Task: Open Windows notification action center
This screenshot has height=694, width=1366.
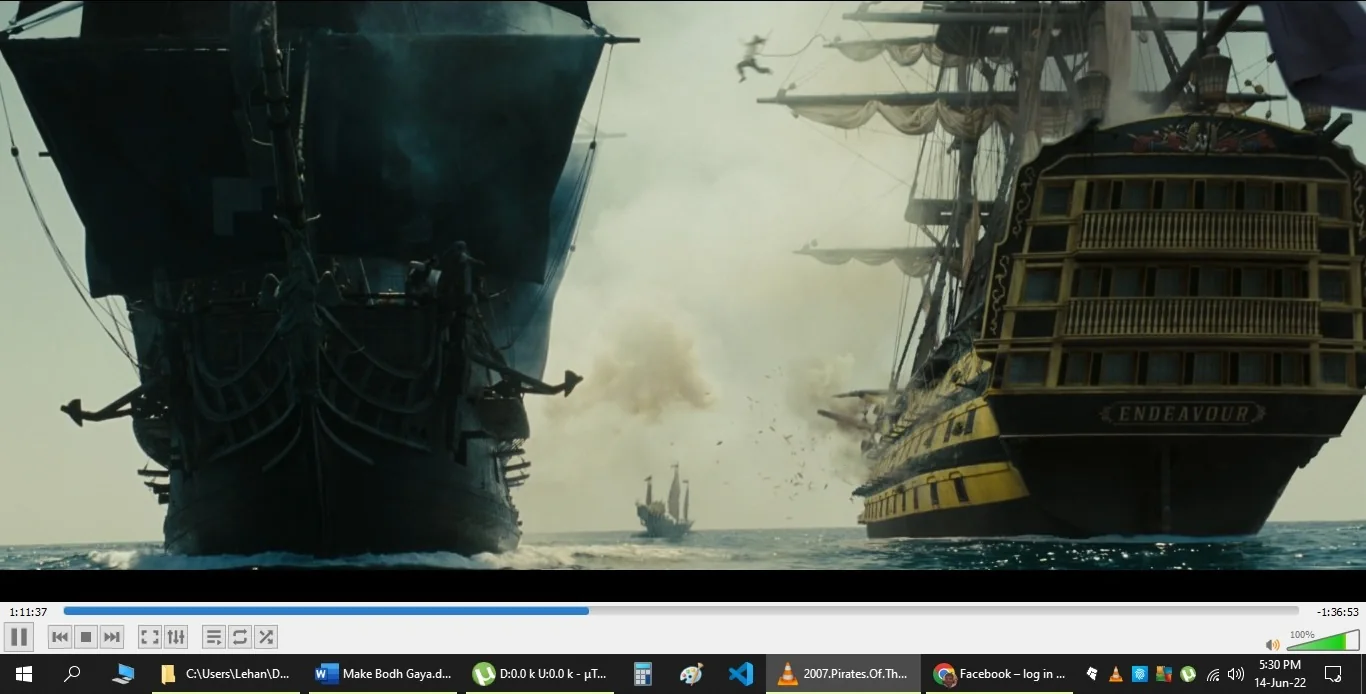Action: (x=1333, y=674)
